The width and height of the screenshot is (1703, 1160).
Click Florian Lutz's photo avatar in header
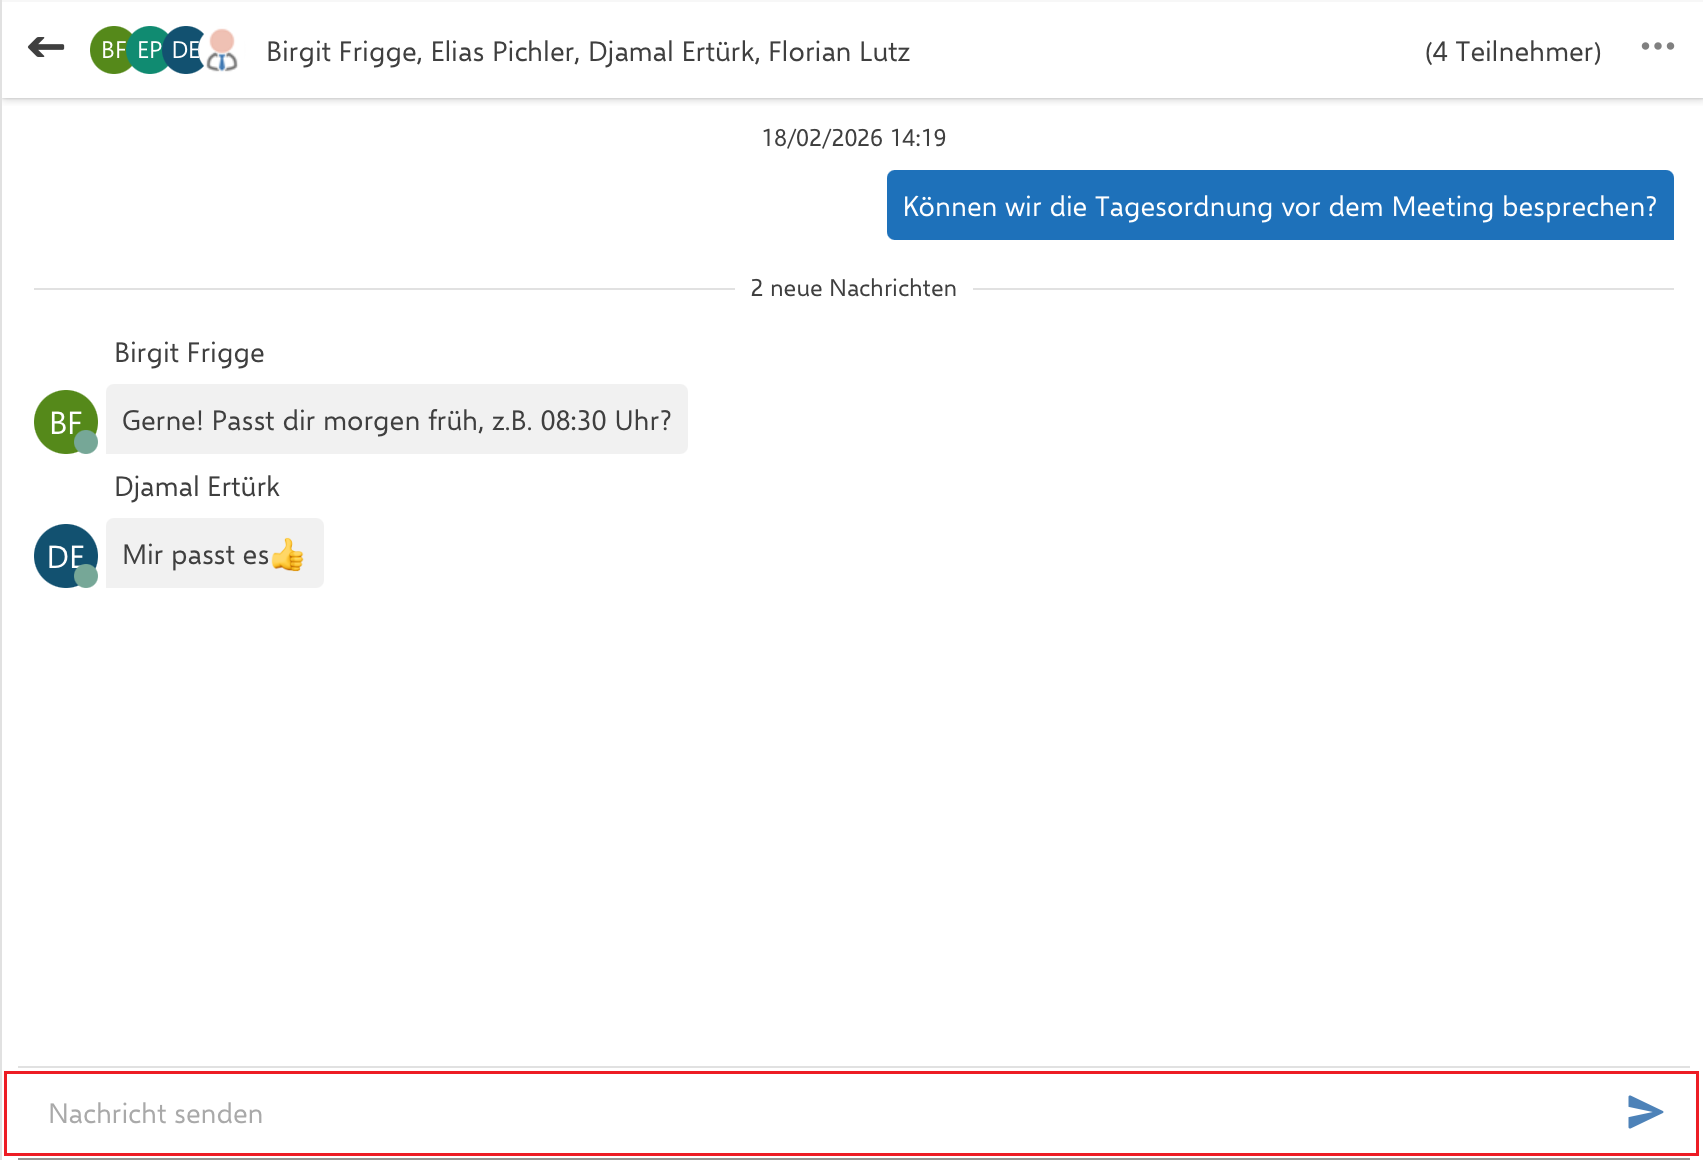[x=223, y=50]
